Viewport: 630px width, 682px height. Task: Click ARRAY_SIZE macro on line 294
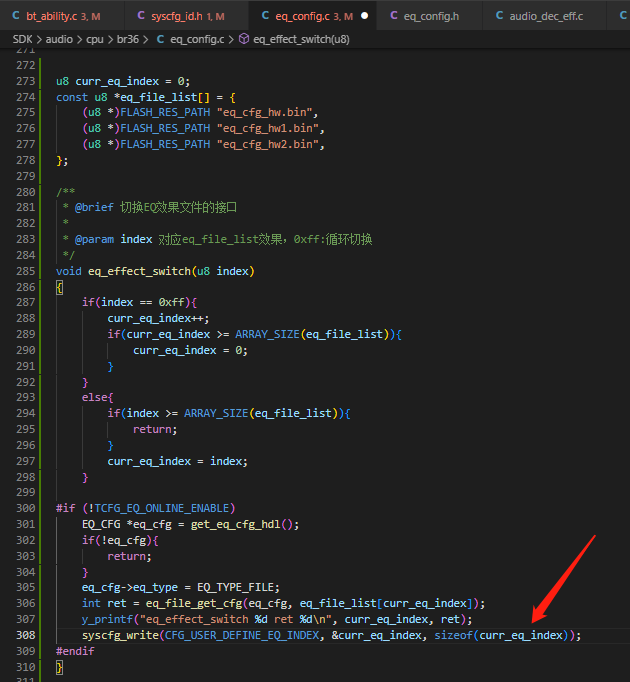coord(216,414)
